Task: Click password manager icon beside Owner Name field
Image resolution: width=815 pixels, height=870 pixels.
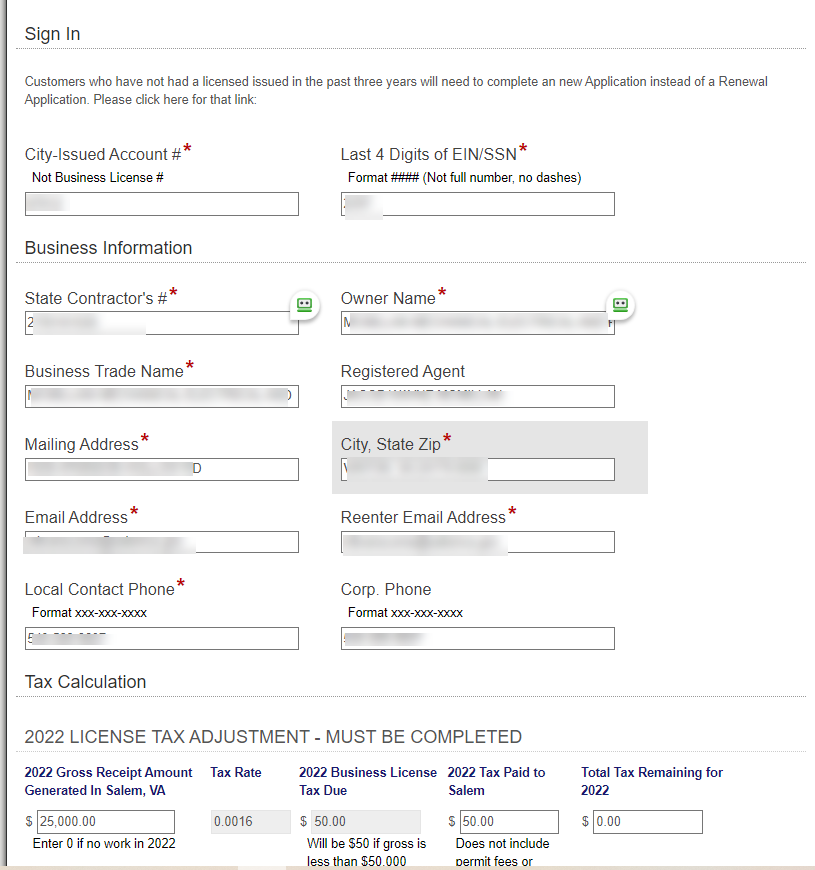Action: (x=620, y=304)
